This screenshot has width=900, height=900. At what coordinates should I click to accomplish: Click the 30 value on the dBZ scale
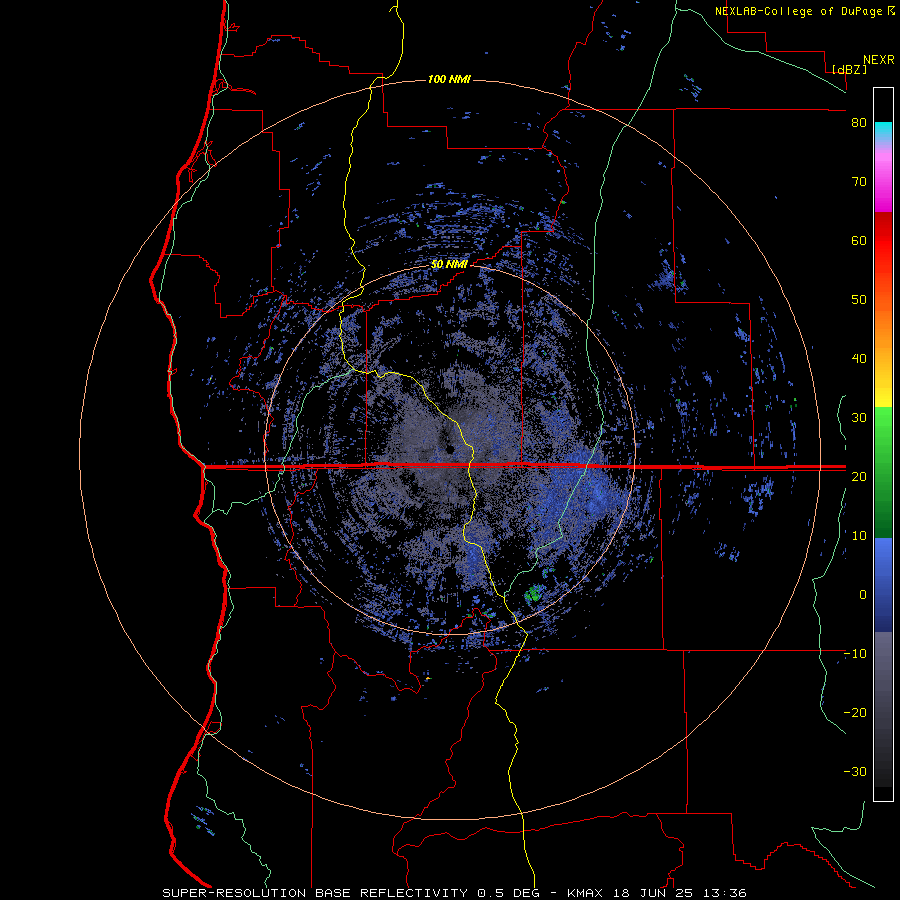coord(859,417)
